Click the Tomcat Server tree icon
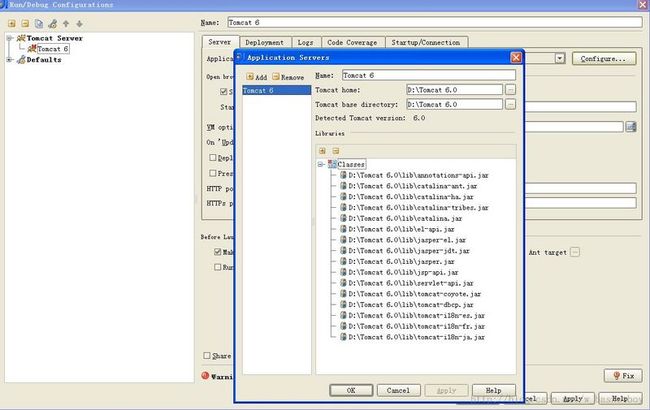Screen dimensions: 650x410 (x=21, y=38)
